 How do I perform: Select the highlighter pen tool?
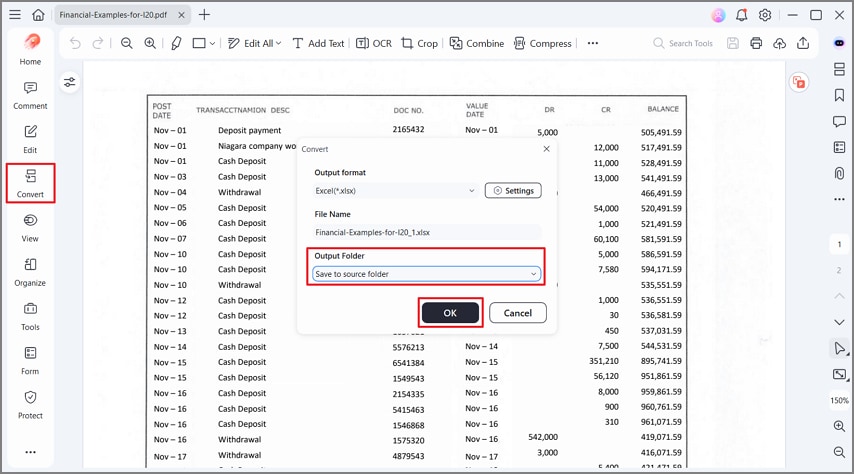(x=176, y=43)
